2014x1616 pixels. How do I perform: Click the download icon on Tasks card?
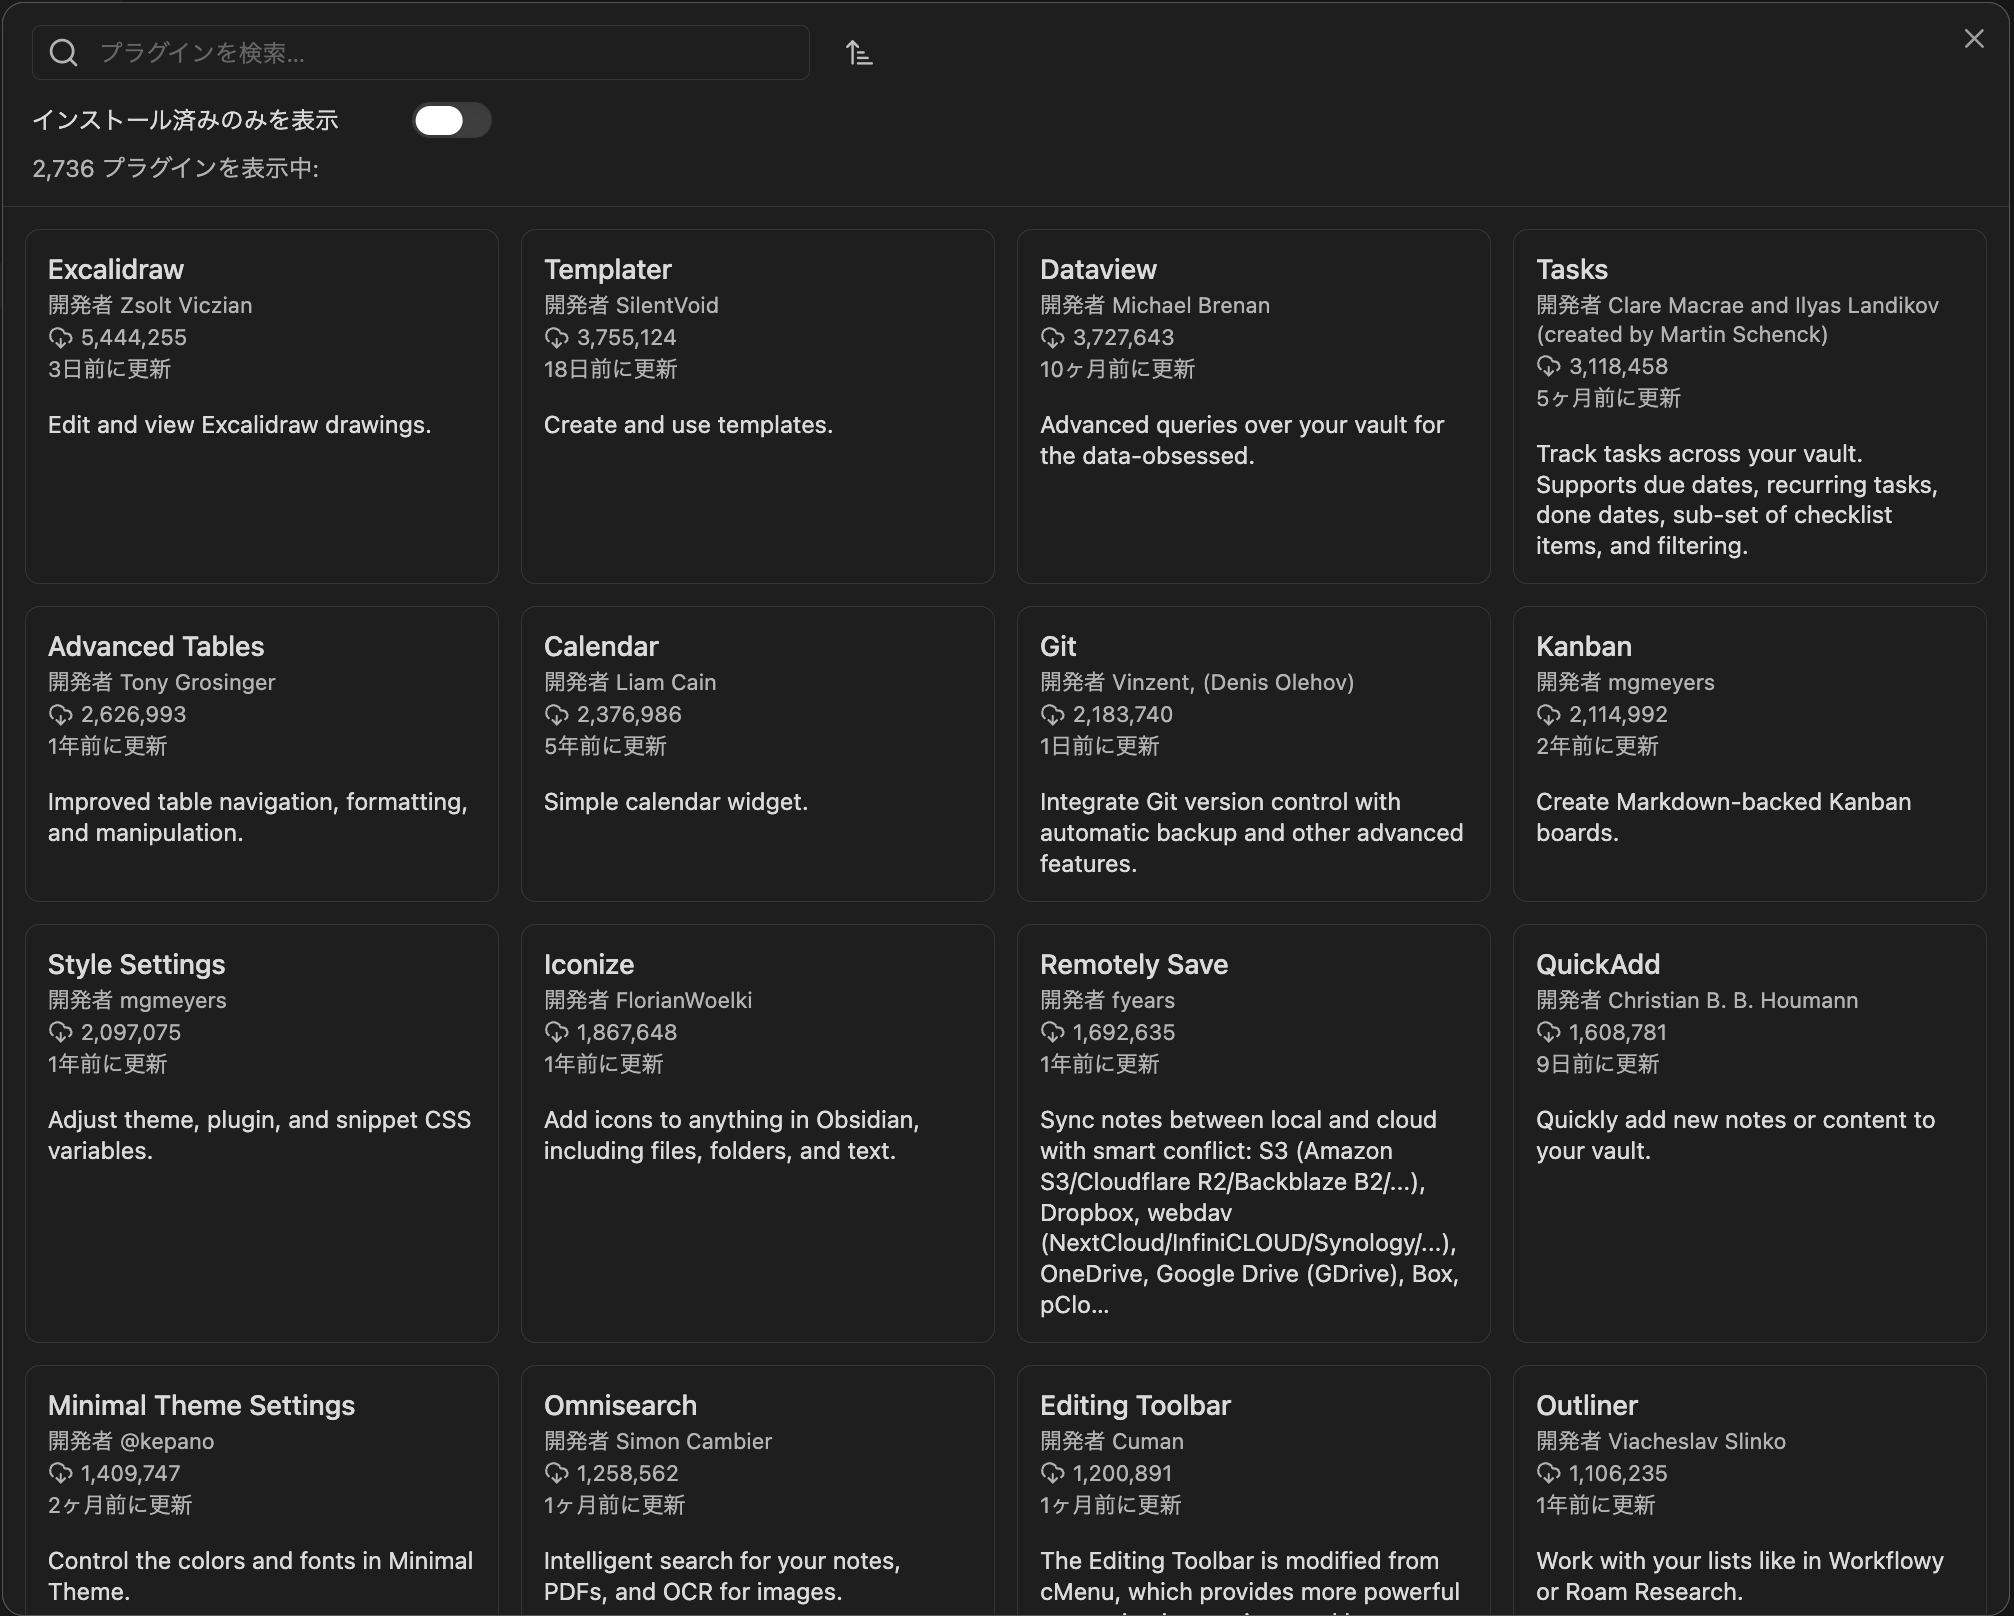click(1548, 367)
